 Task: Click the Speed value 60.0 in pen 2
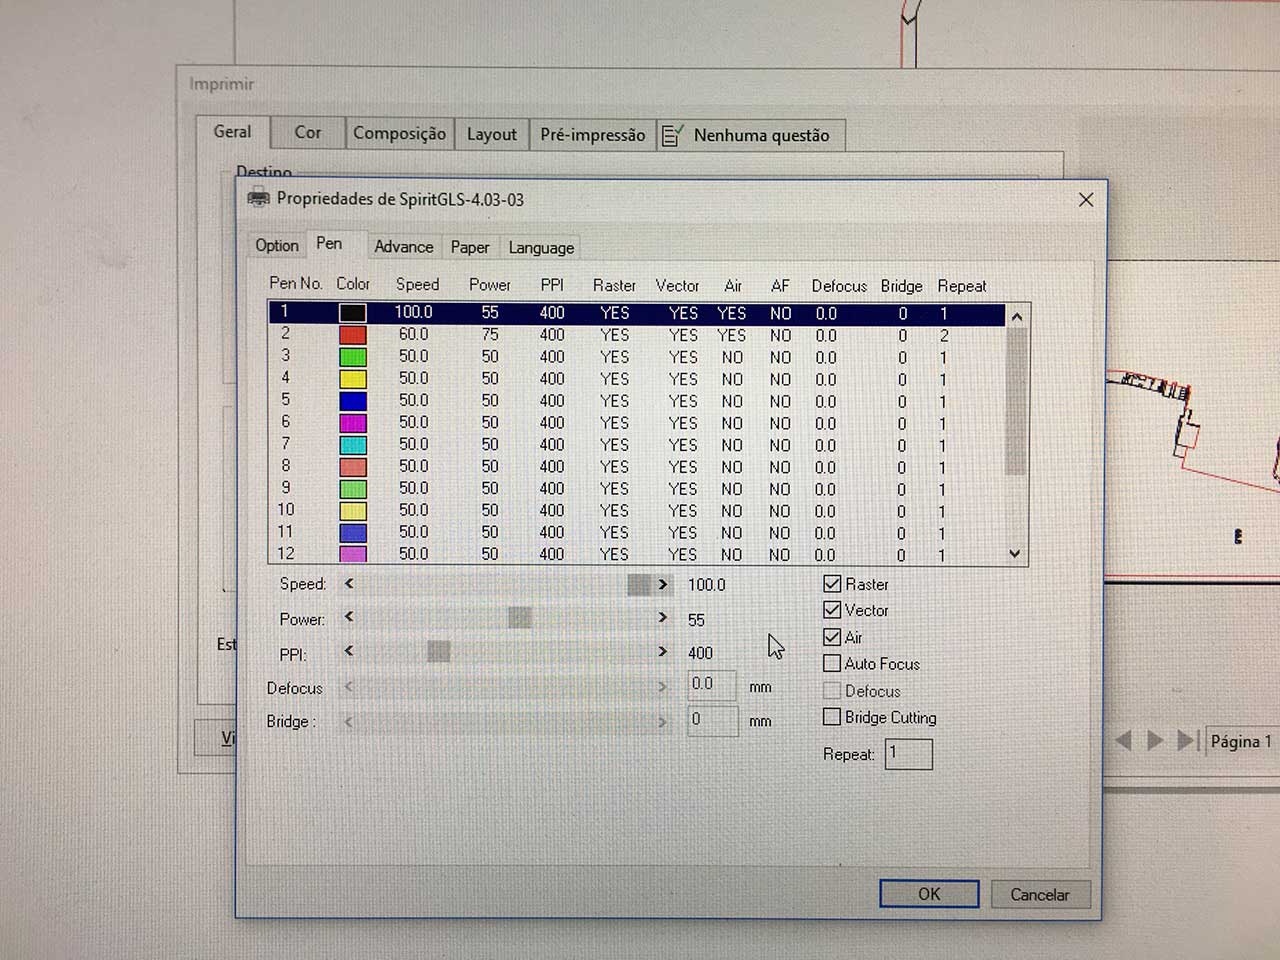click(413, 334)
